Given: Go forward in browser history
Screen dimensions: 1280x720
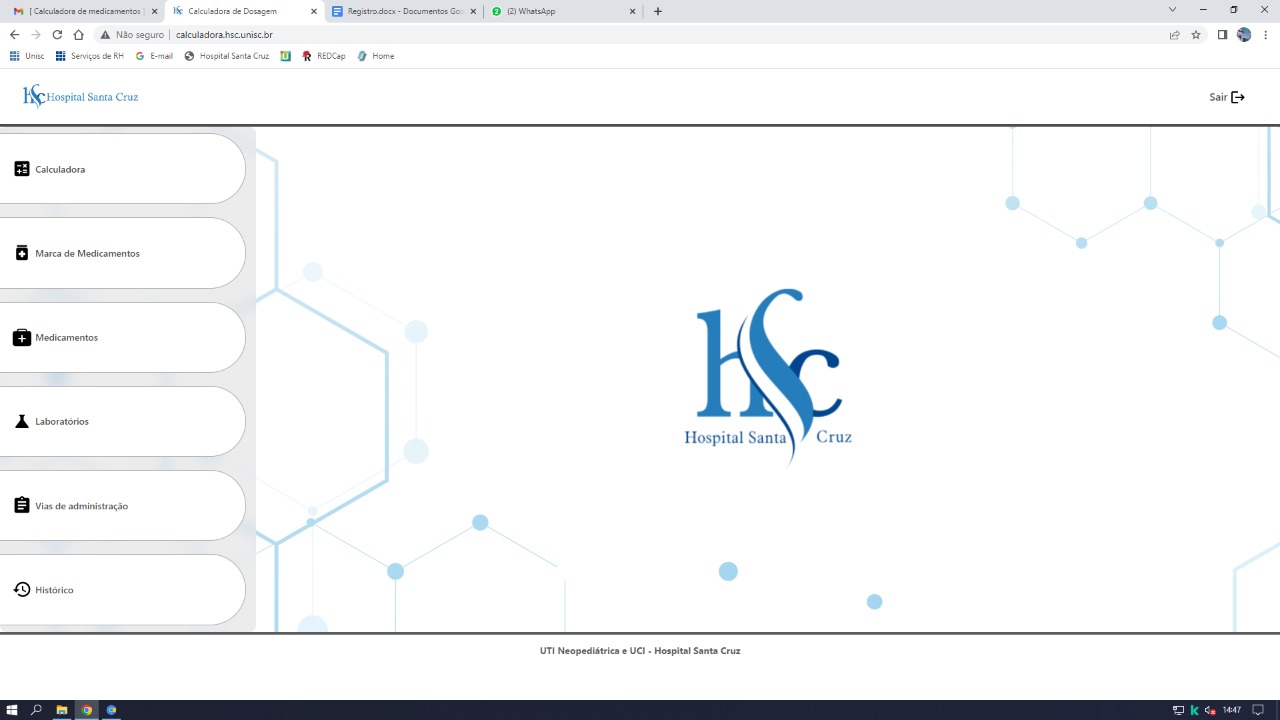Looking at the screenshot, I should (x=36, y=34).
